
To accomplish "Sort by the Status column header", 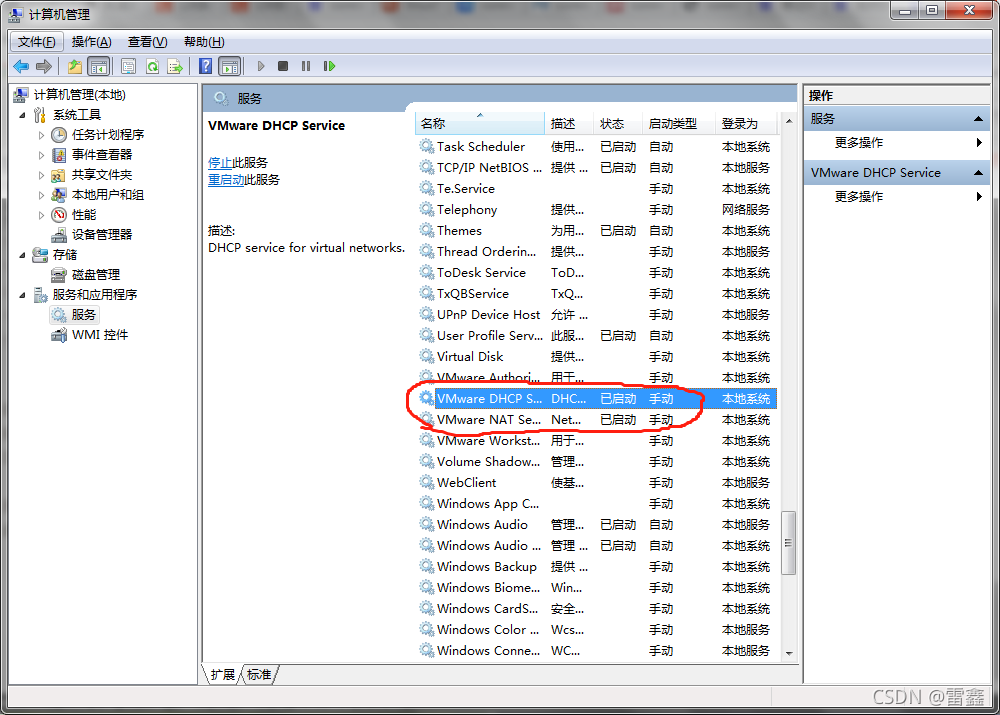I will [619, 124].
